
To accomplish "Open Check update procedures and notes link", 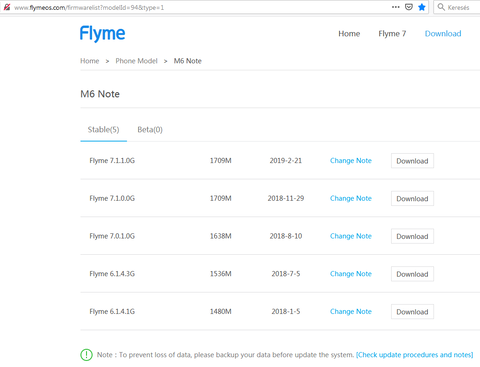I will 414,355.
